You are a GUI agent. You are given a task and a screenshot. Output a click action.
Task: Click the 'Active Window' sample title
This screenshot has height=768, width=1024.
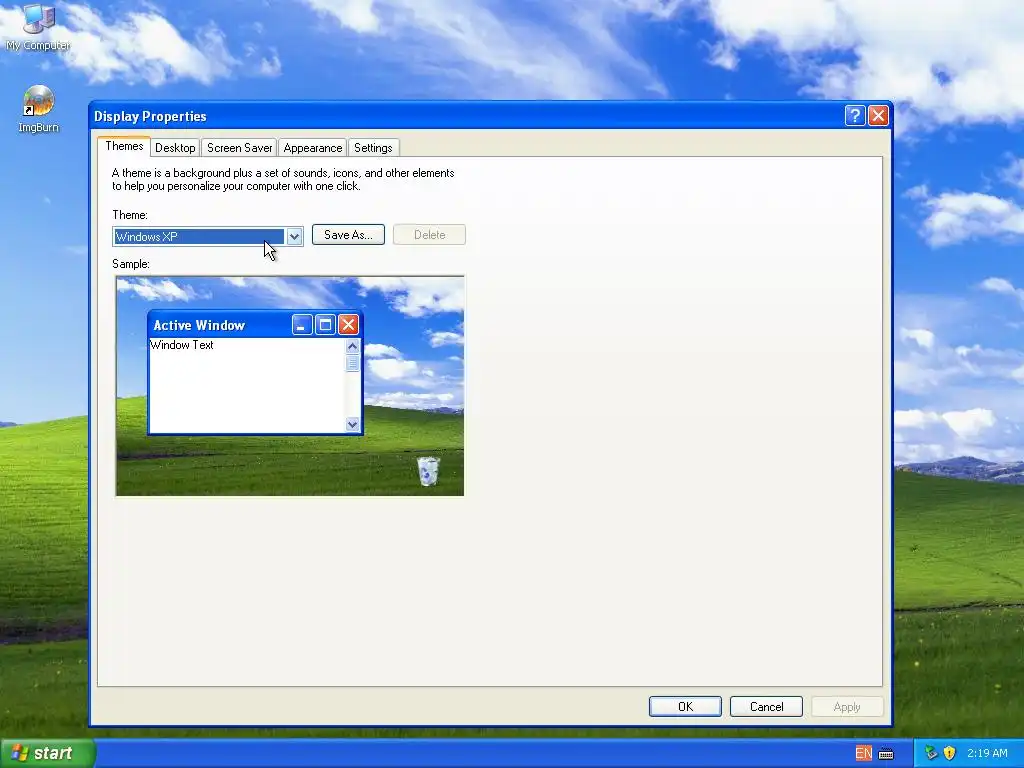tap(199, 325)
